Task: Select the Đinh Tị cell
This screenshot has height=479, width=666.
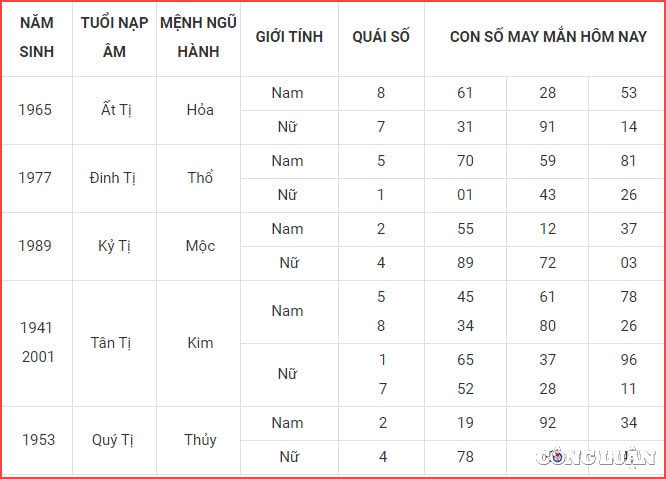Action: pos(113,178)
